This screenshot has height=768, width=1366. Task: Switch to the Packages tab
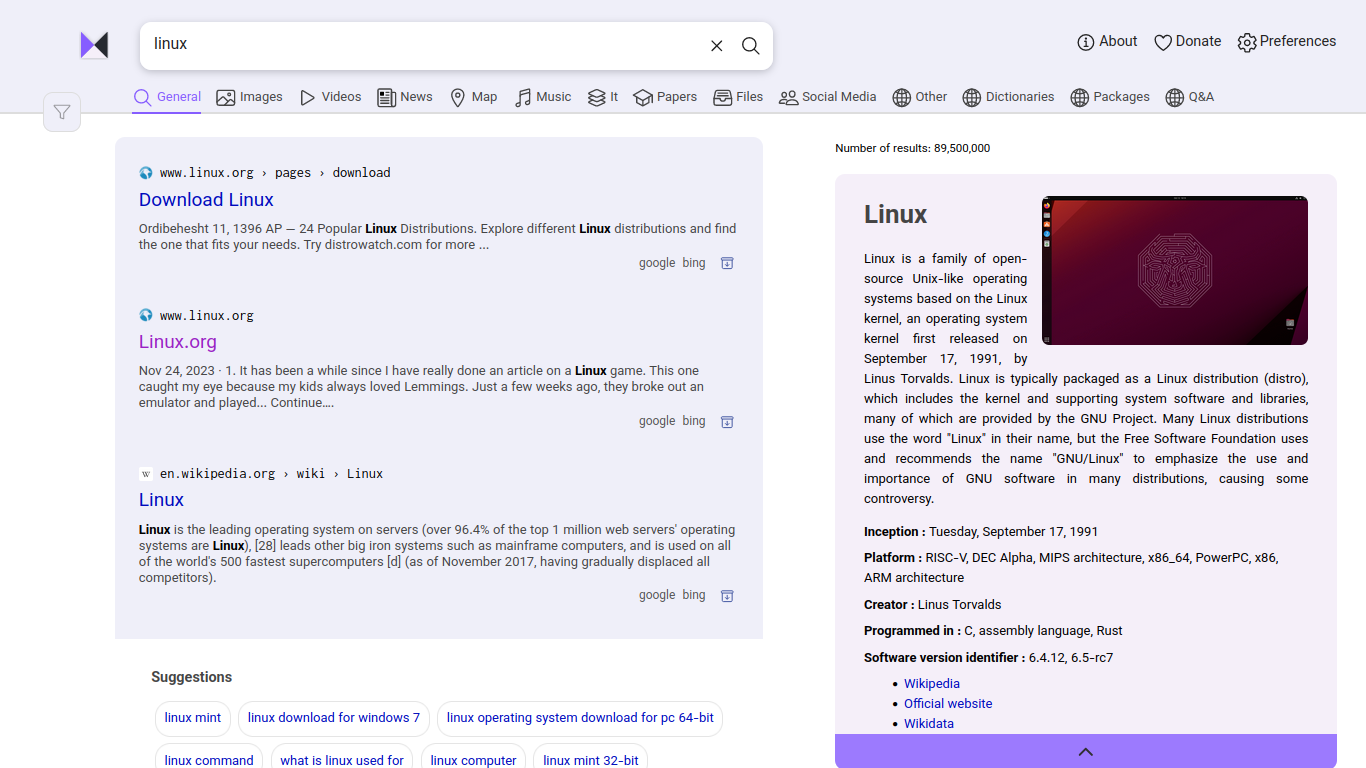pyautogui.click(x=1110, y=97)
